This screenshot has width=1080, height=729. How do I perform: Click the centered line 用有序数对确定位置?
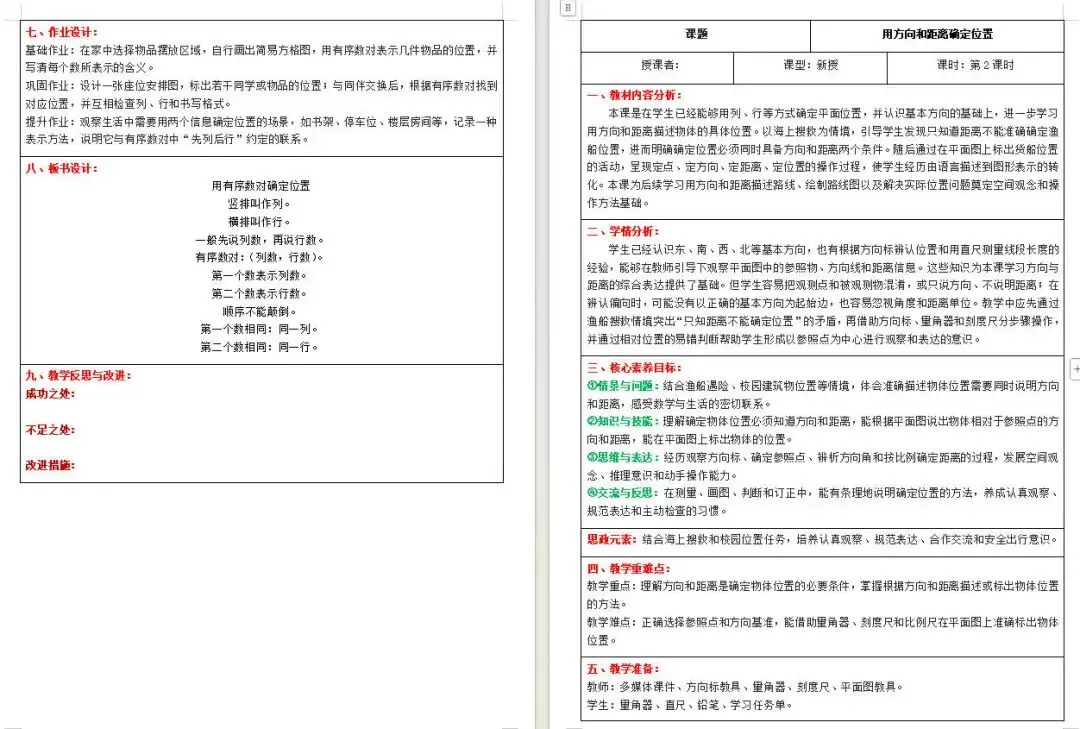tap(260, 185)
